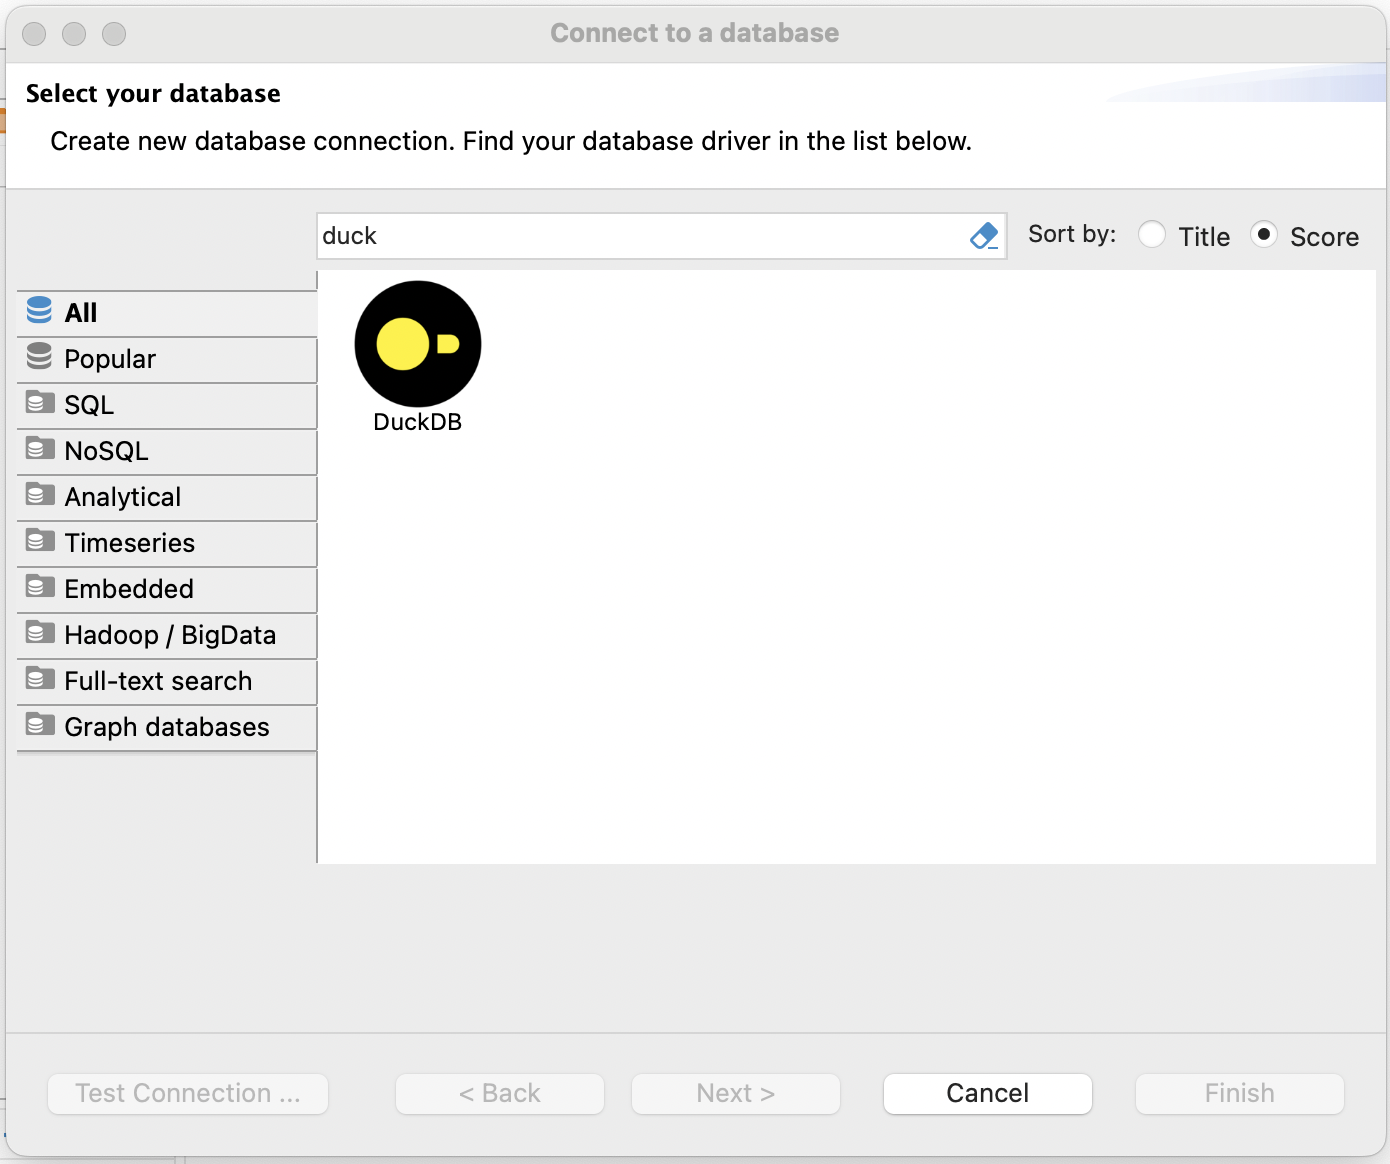Click the DuckDB label text

click(x=418, y=422)
